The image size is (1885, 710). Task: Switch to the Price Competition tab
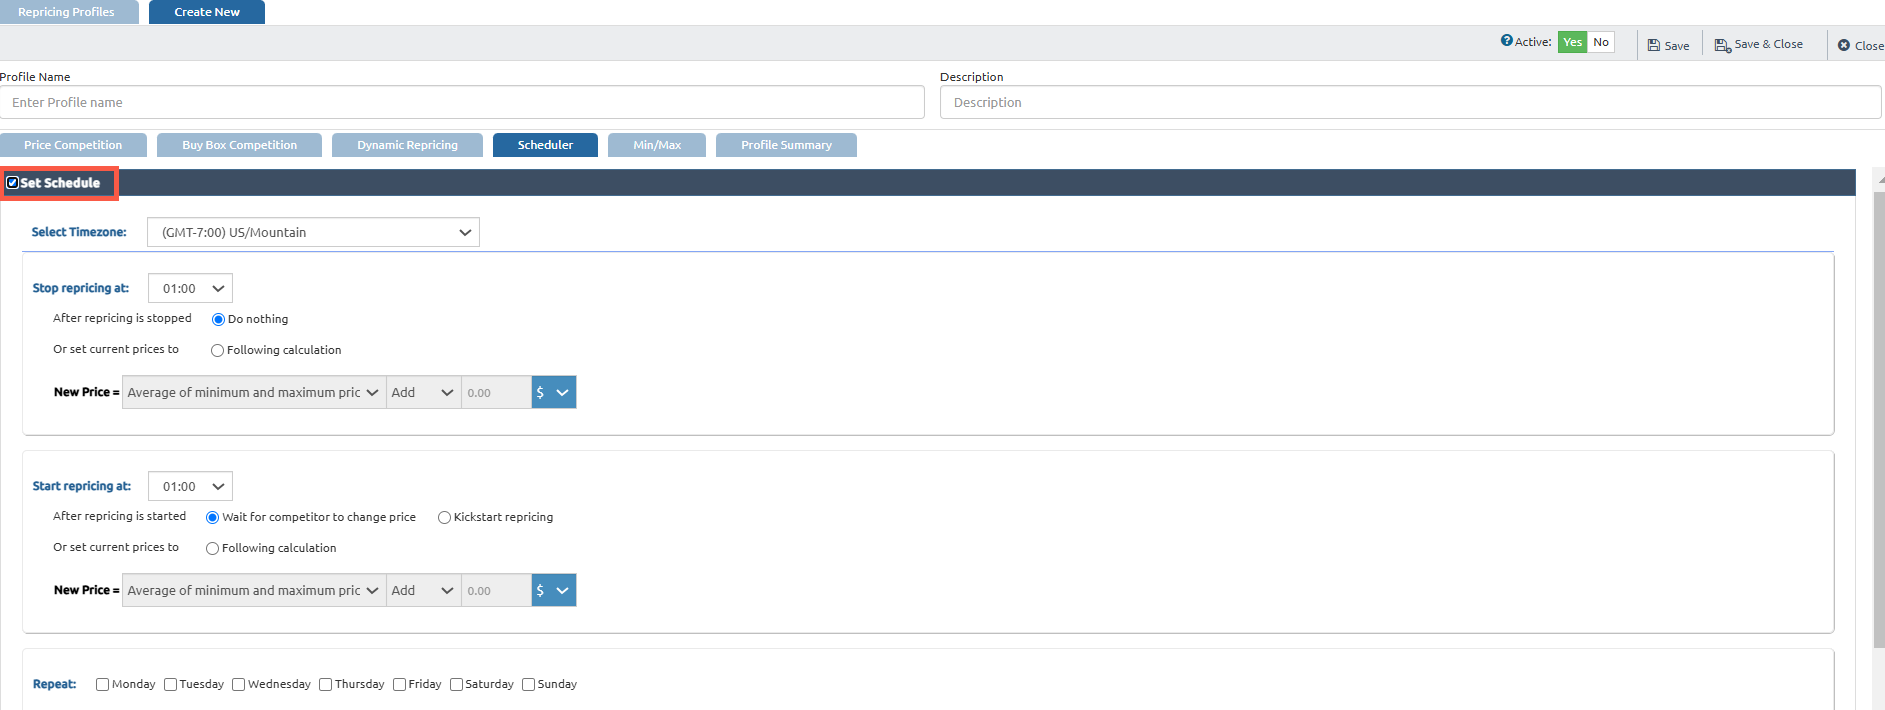(x=73, y=145)
